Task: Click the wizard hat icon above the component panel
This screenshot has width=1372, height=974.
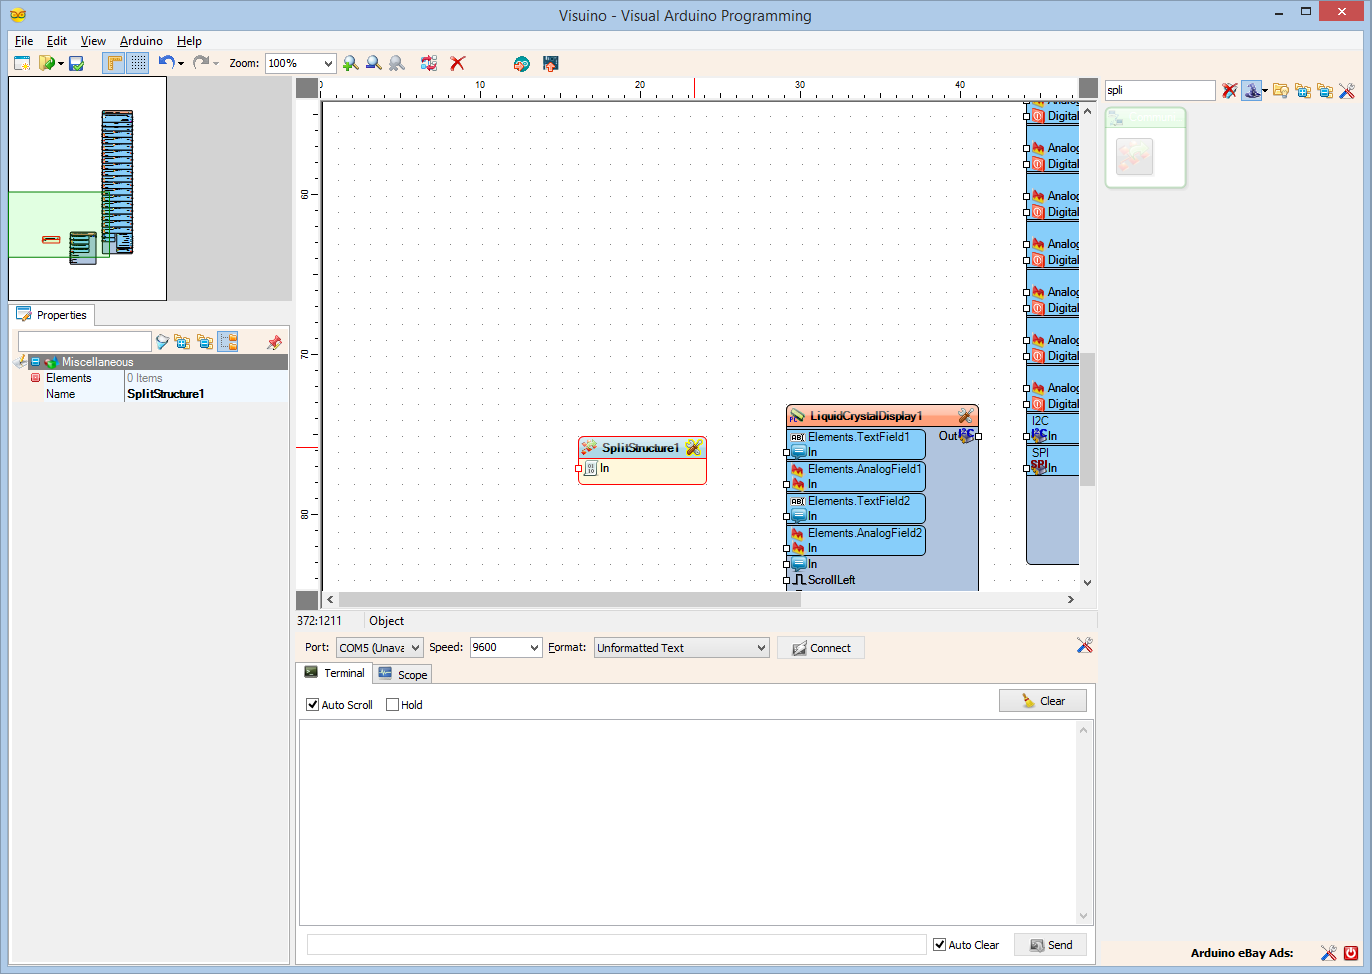Action: [x=1252, y=90]
